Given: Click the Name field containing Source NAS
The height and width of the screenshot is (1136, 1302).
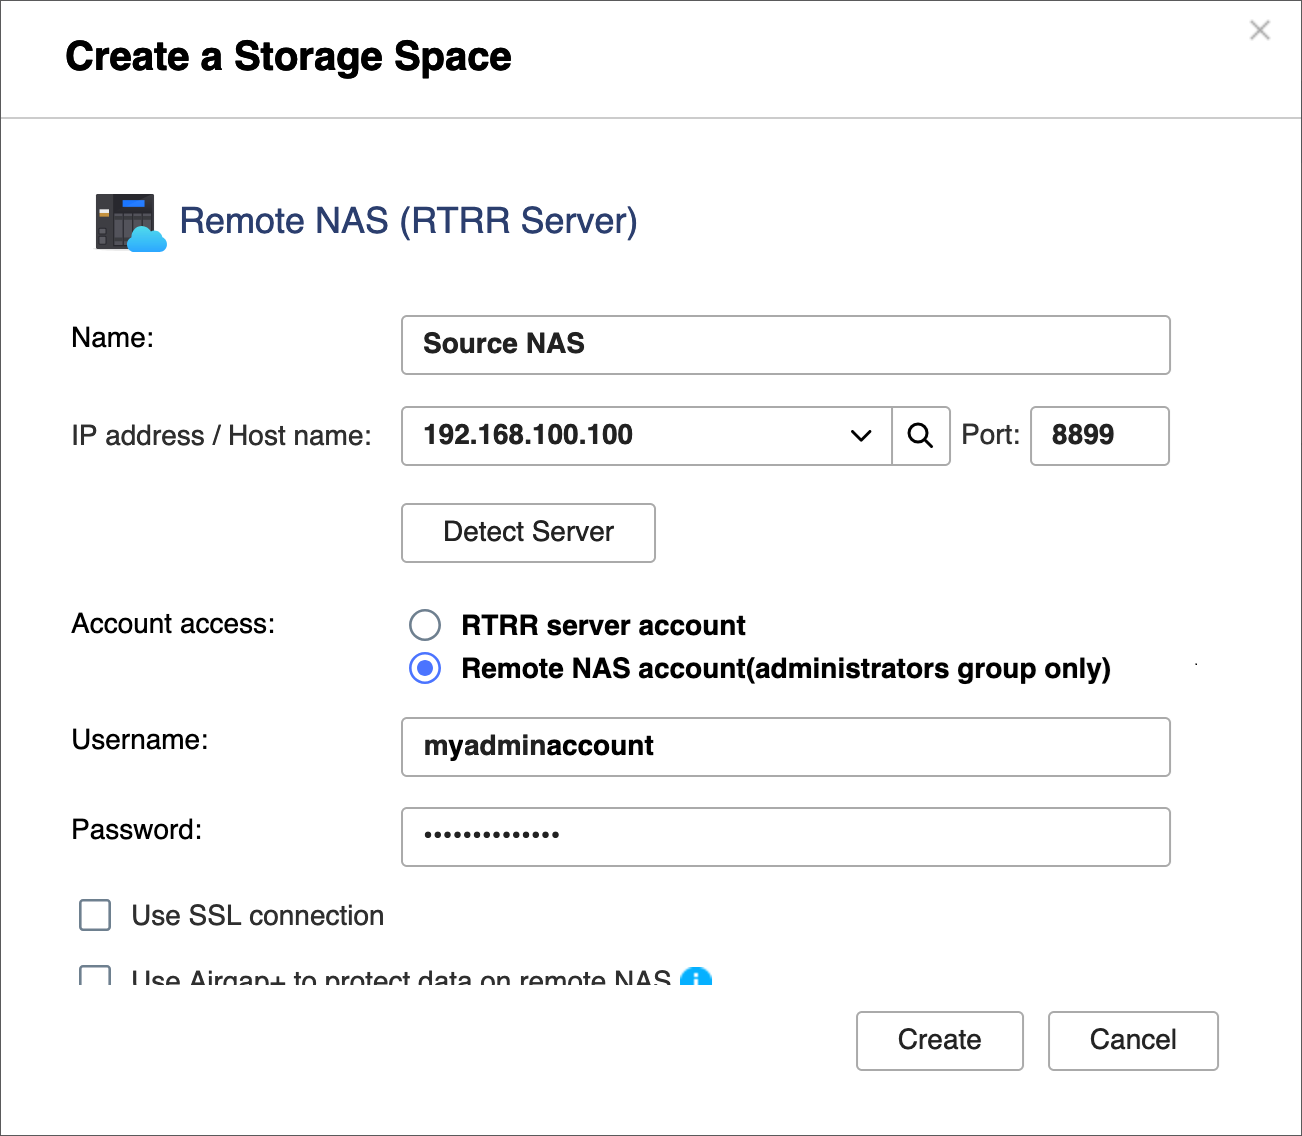Looking at the screenshot, I should point(785,345).
